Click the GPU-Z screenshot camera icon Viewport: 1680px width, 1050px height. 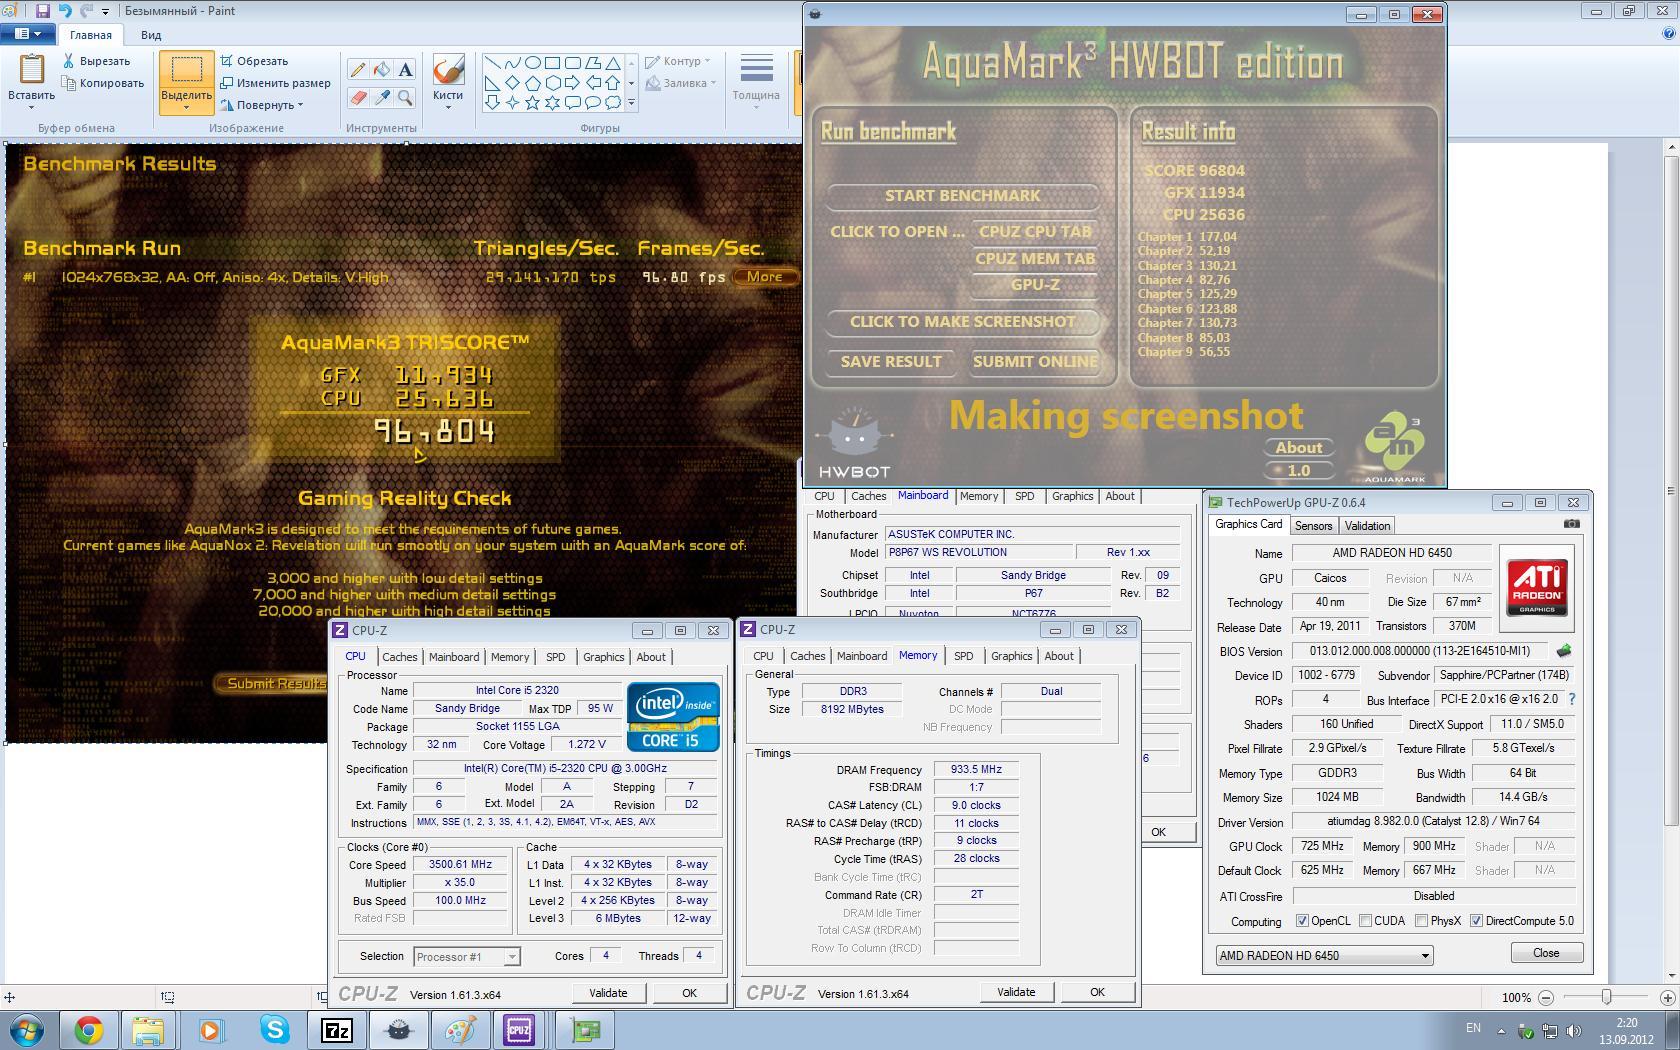pyautogui.click(x=1572, y=524)
